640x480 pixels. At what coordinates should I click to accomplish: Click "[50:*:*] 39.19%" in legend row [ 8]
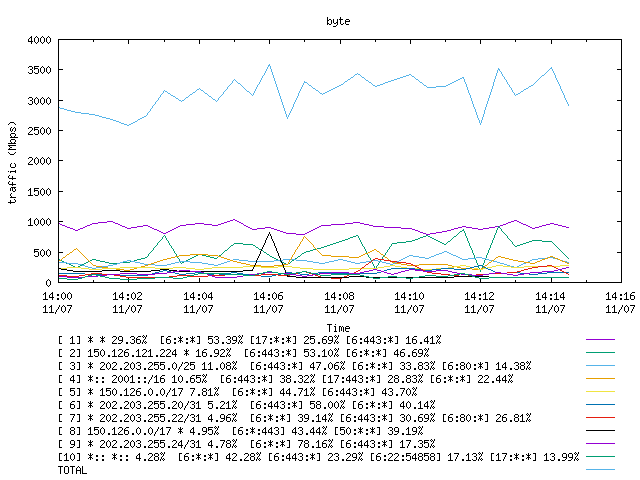378,431
